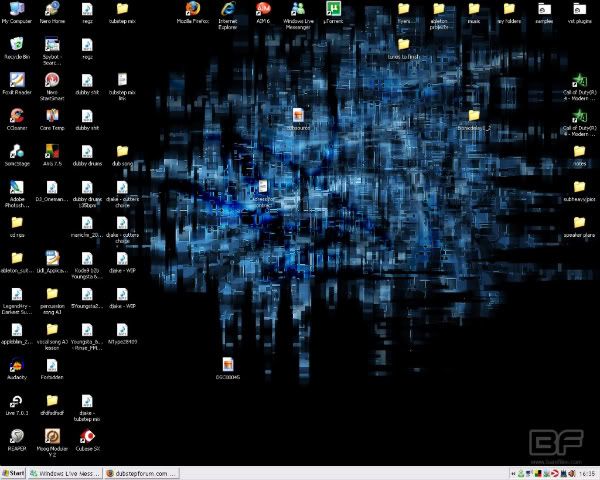Open the percussion song AJ folder
This screenshot has height=480, width=600.
coord(52,300)
